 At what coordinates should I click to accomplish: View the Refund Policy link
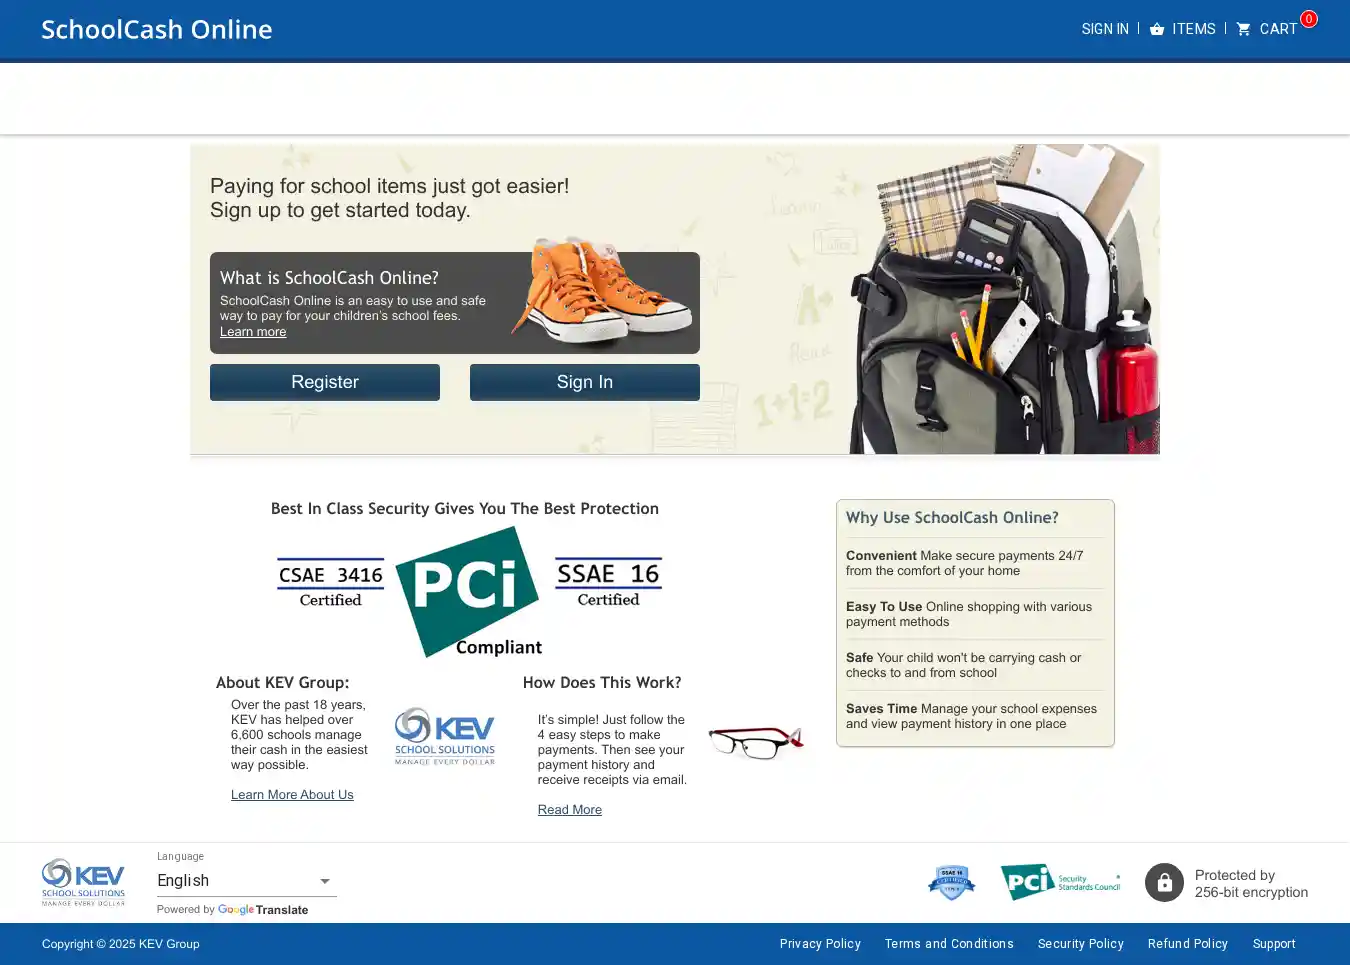[1187, 944]
